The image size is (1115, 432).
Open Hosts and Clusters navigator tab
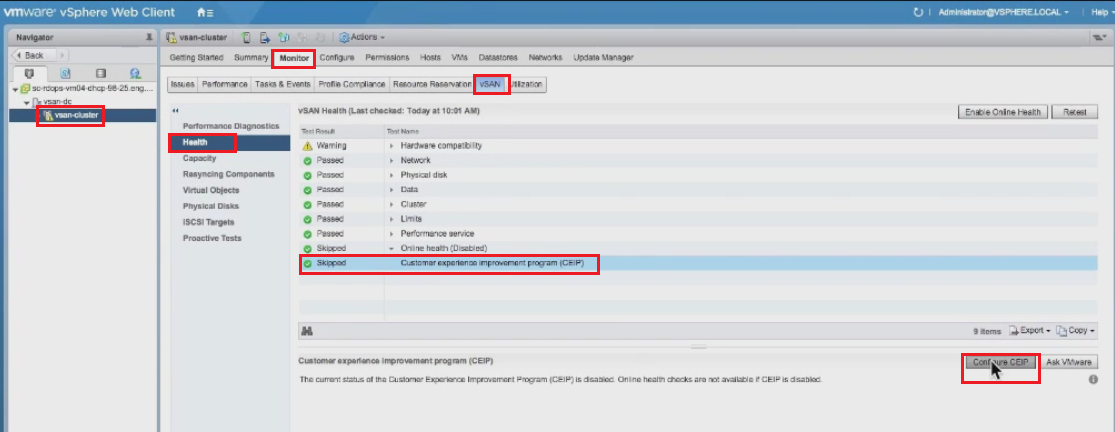point(29,73)
